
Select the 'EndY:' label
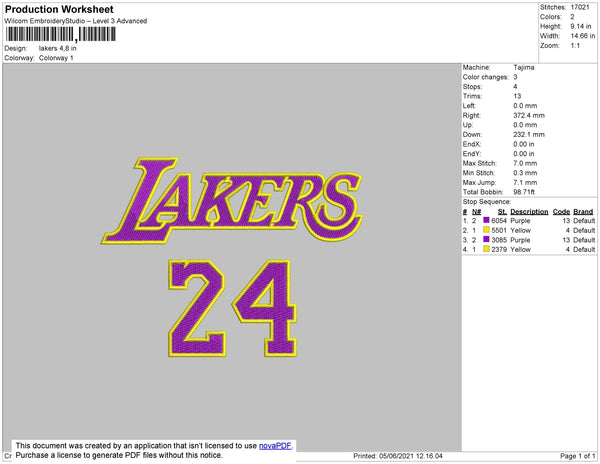(472, 153)
